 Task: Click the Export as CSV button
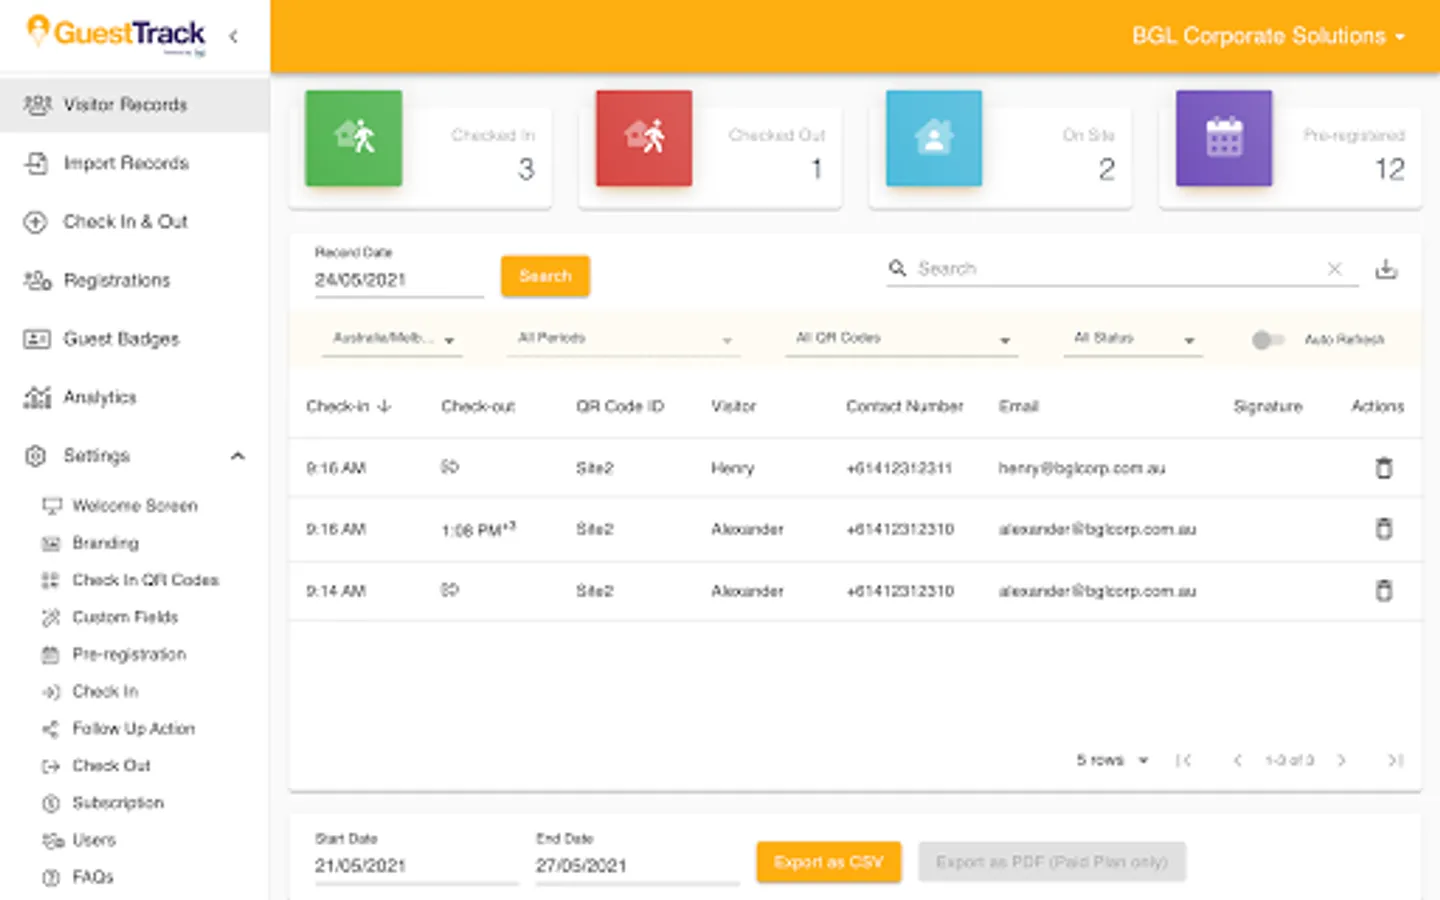[829, 862]
